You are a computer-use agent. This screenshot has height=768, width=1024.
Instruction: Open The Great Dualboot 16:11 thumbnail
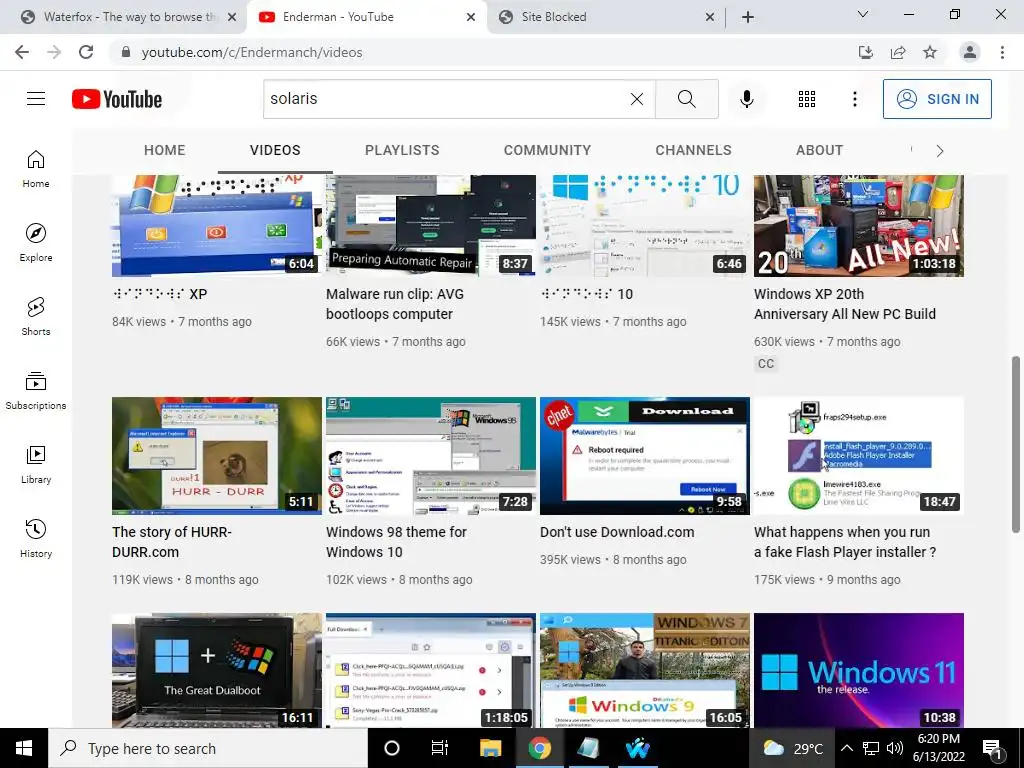217,670
